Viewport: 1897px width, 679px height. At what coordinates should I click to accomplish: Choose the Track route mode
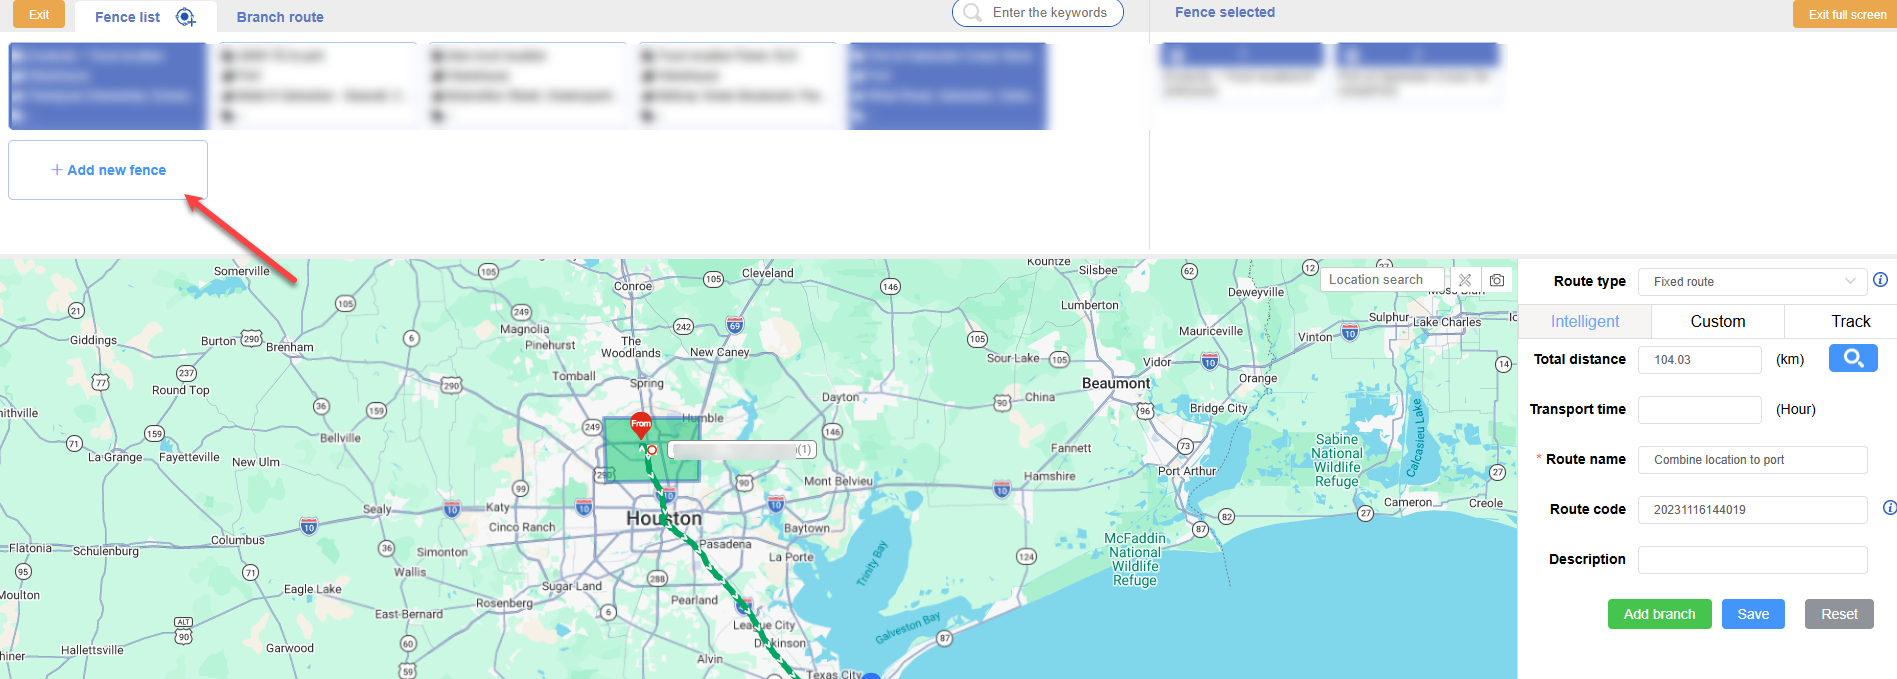(1850, 321)
